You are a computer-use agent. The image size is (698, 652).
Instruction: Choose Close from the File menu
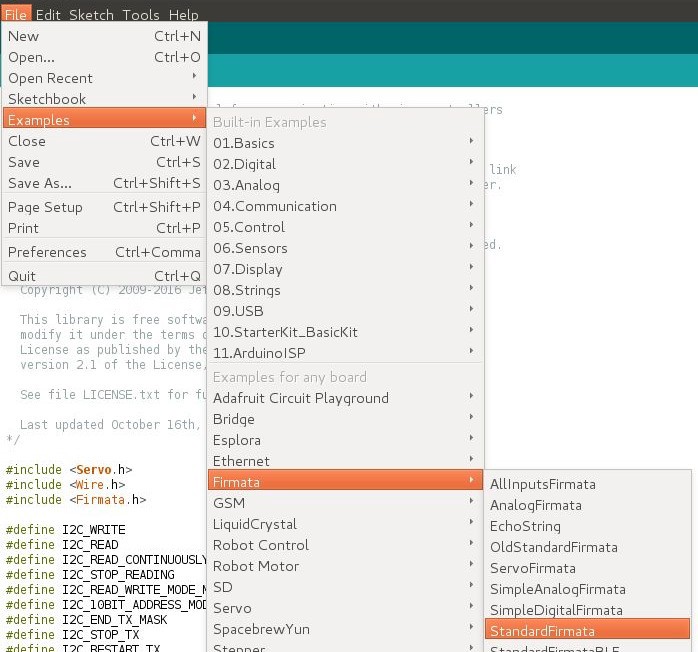tap(104, 141)
